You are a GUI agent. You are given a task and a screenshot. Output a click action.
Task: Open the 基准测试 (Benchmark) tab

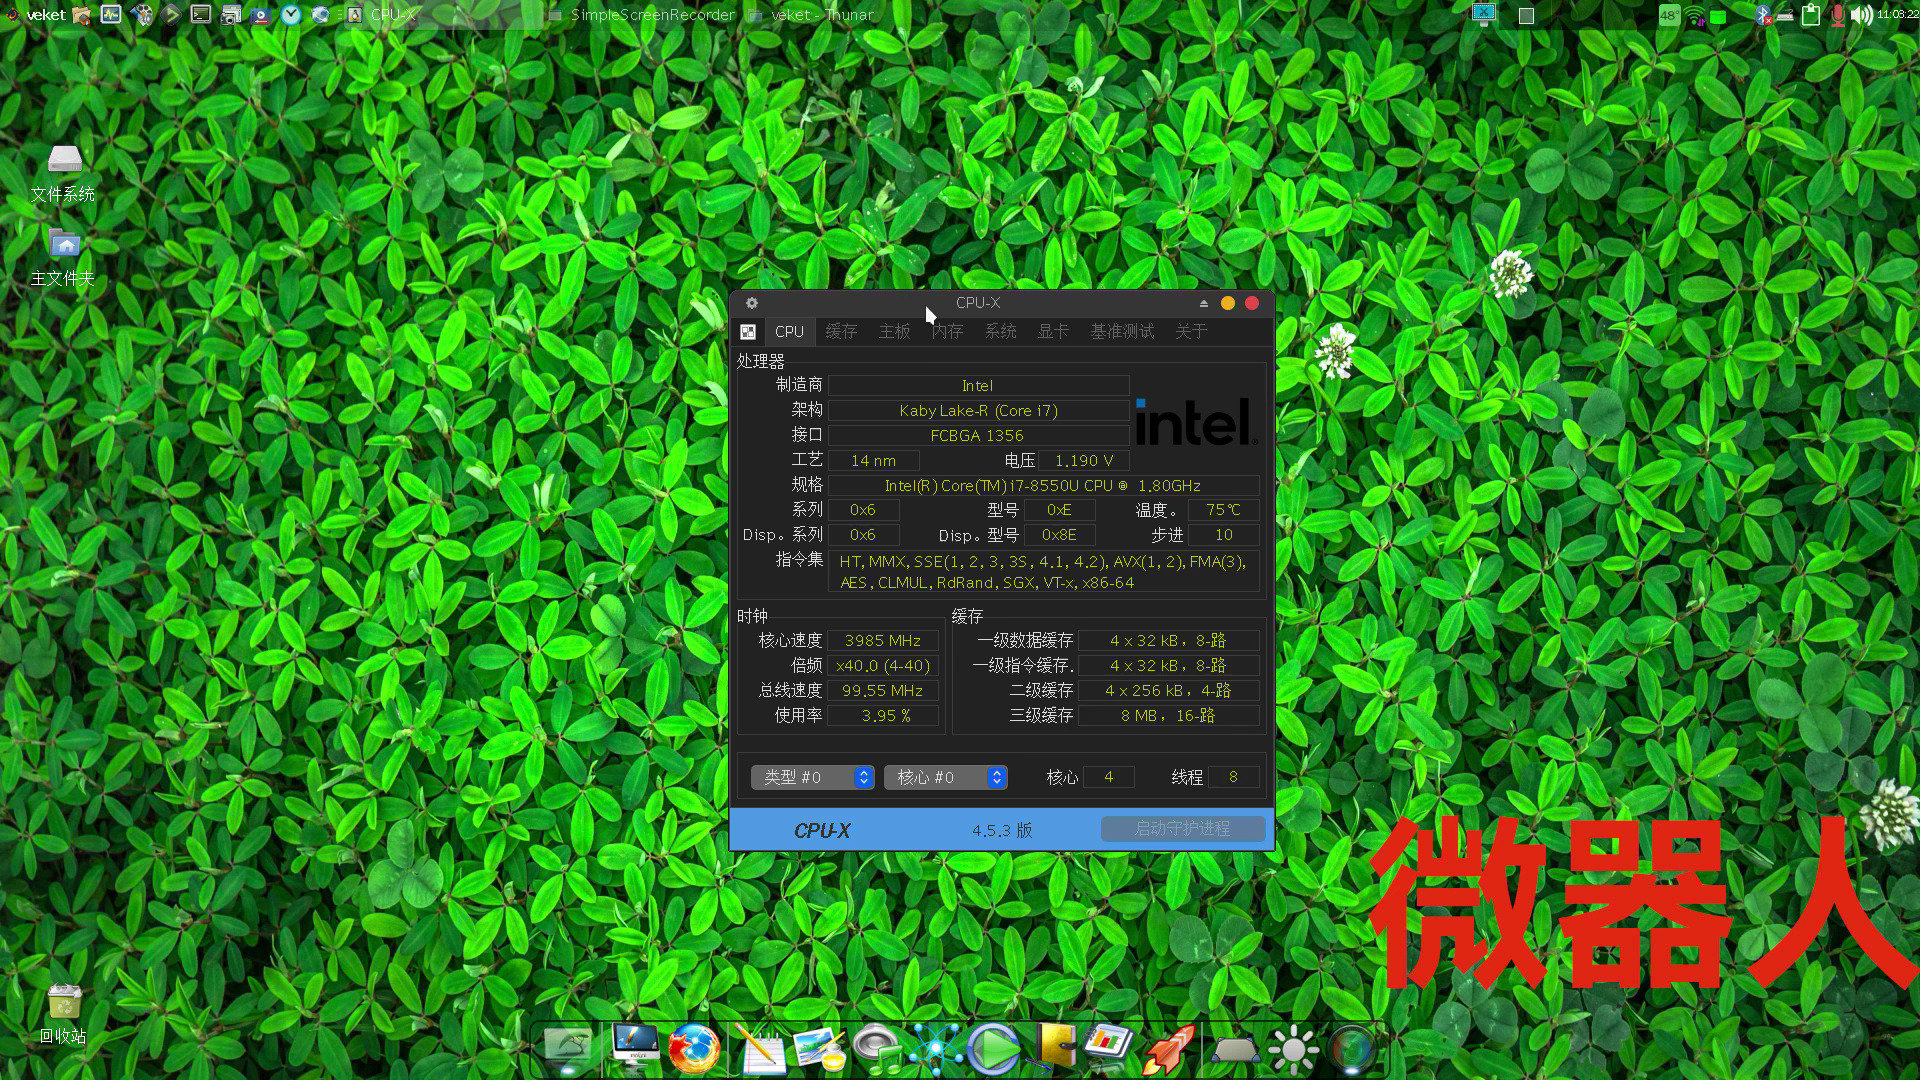(1122, 331)
